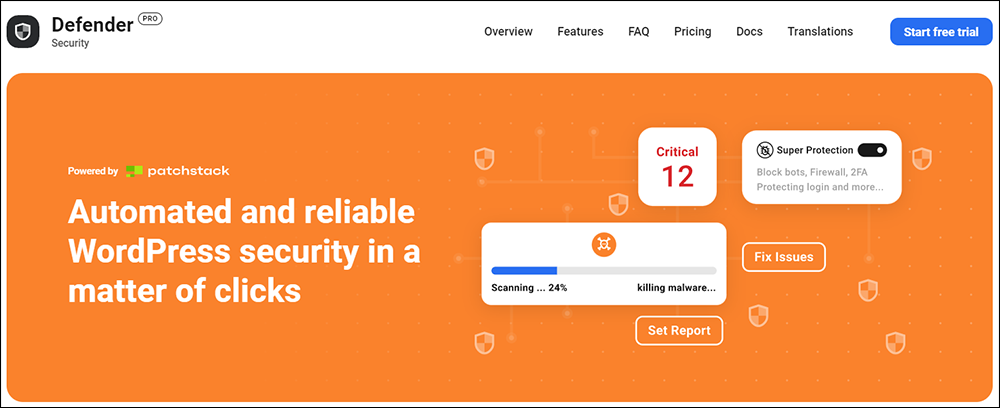Open the Features nav item

[x=580, y=31]
